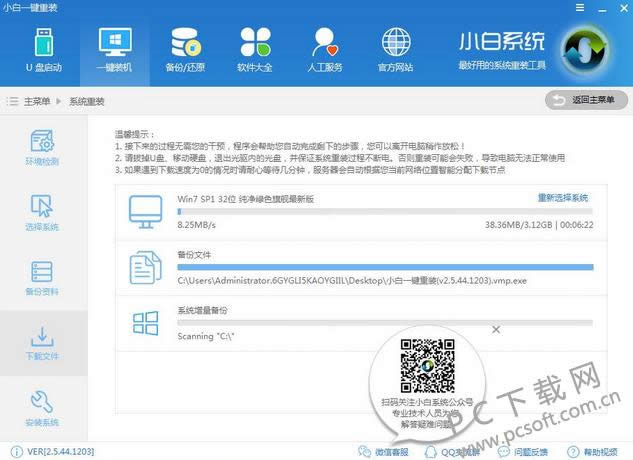Click the Win7 SP1 32位 title
Image resolution: width=633 pixels, height=460 pixels.
point(245,199)
